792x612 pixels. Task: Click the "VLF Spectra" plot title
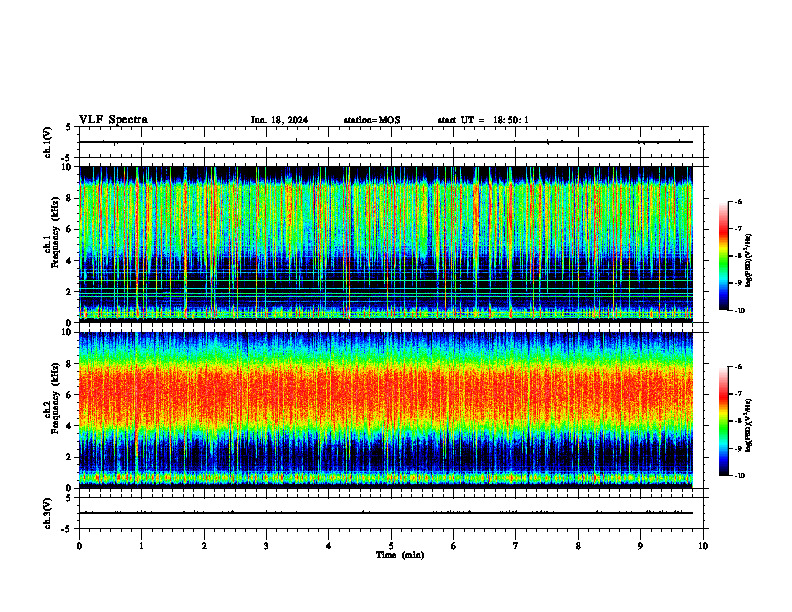point(113,120)
